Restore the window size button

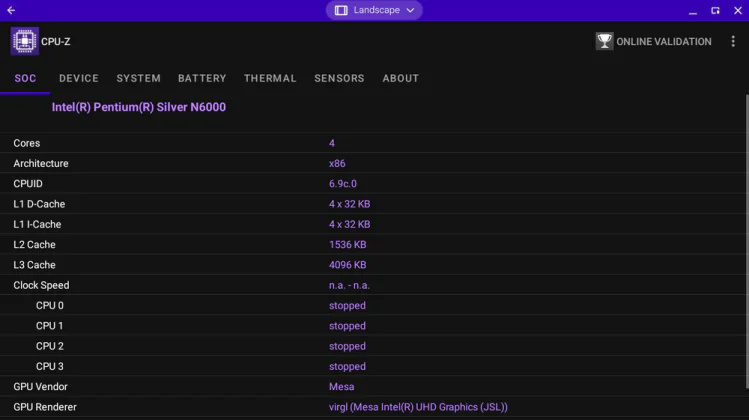[715, 11]
